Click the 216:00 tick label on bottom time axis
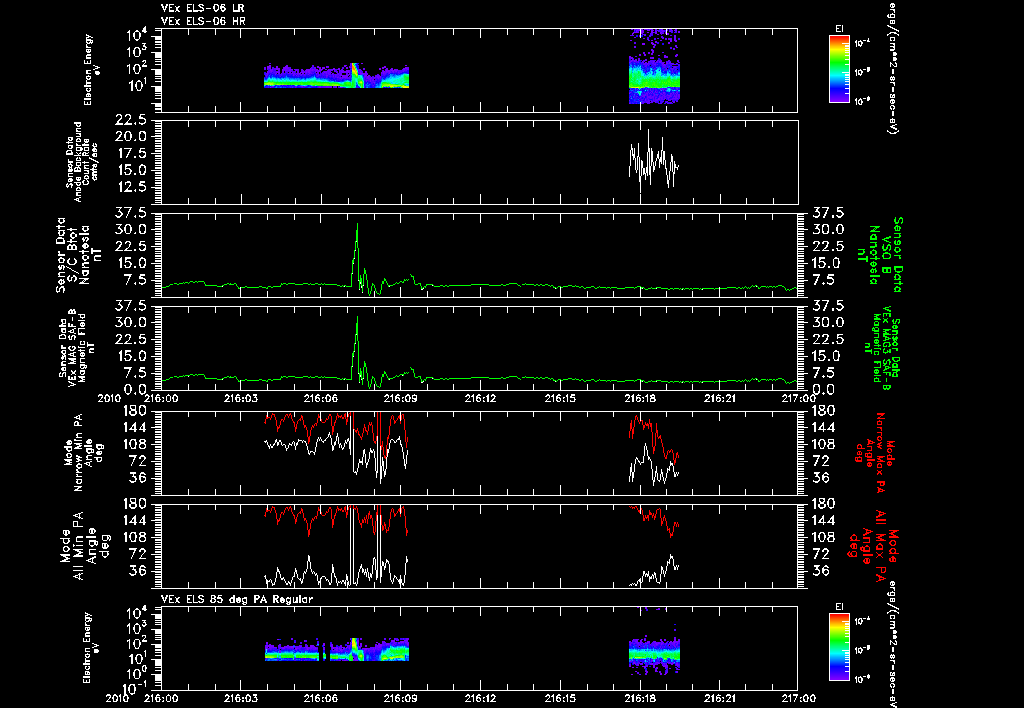This screenshot has height=708, width=1024. coord(161,698)
